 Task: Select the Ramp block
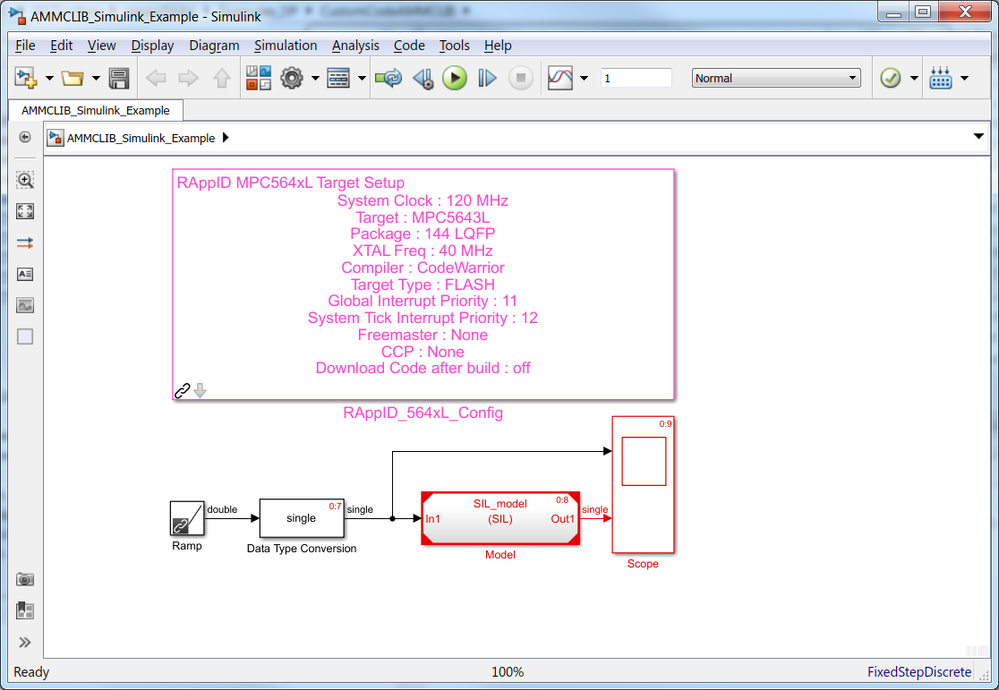[x=187, y=518]
